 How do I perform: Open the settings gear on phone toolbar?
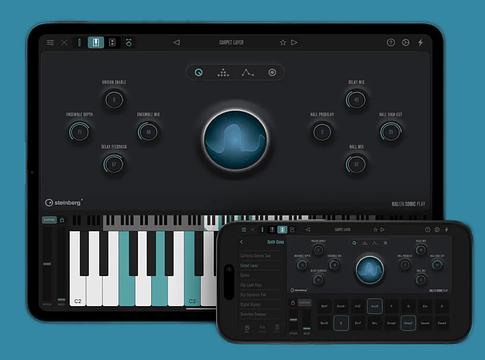(x=437, y=230)
